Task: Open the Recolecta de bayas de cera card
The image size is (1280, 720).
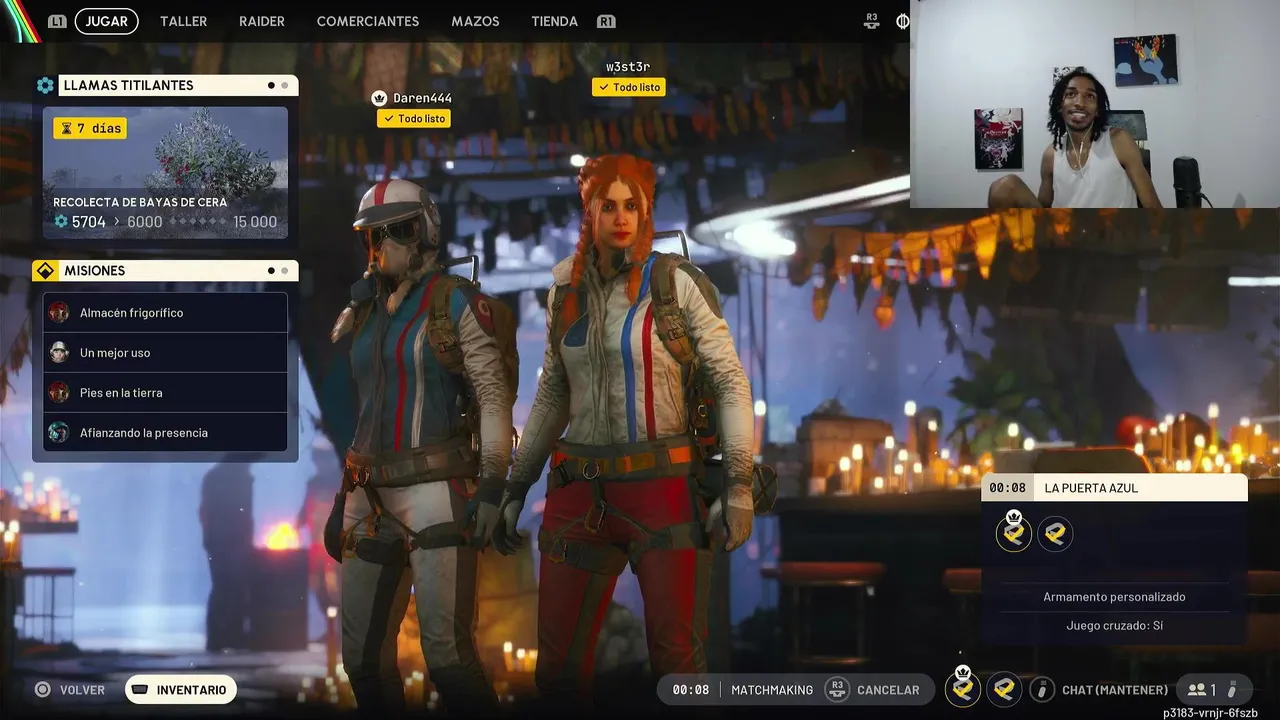Action: click(165, 173)
